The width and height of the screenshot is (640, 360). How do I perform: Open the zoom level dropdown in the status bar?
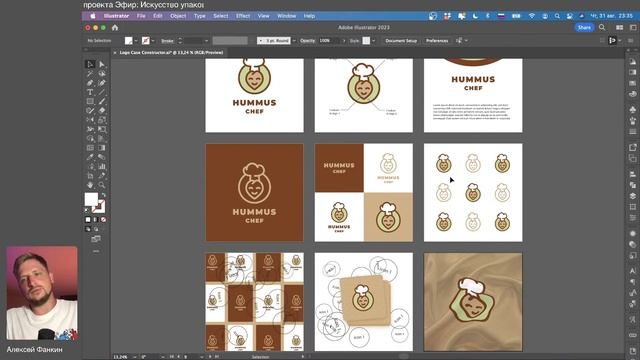click(135, 357)
